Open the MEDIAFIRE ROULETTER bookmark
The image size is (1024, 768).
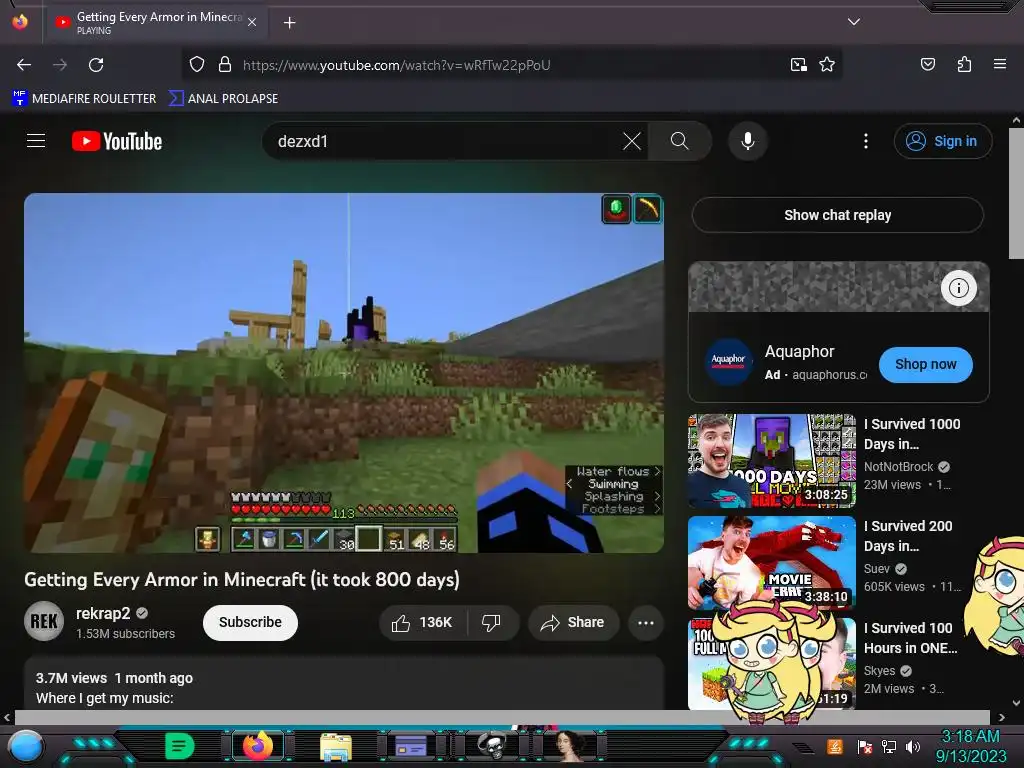[x=84, y=99]
